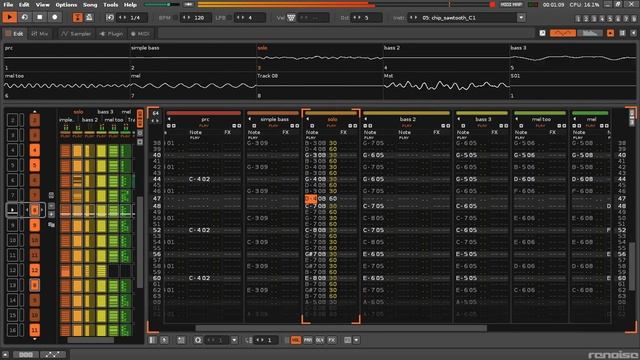The height and width of the screenshot is (360, 640).
Task: Click pattern length value 64
Action: (155, 113)
